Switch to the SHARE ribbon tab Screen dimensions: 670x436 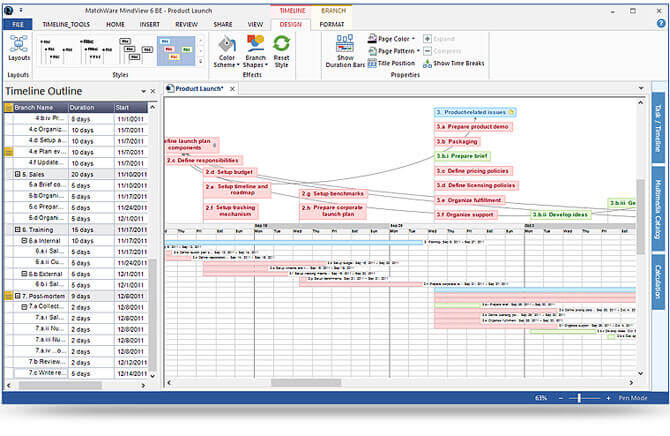223,24
